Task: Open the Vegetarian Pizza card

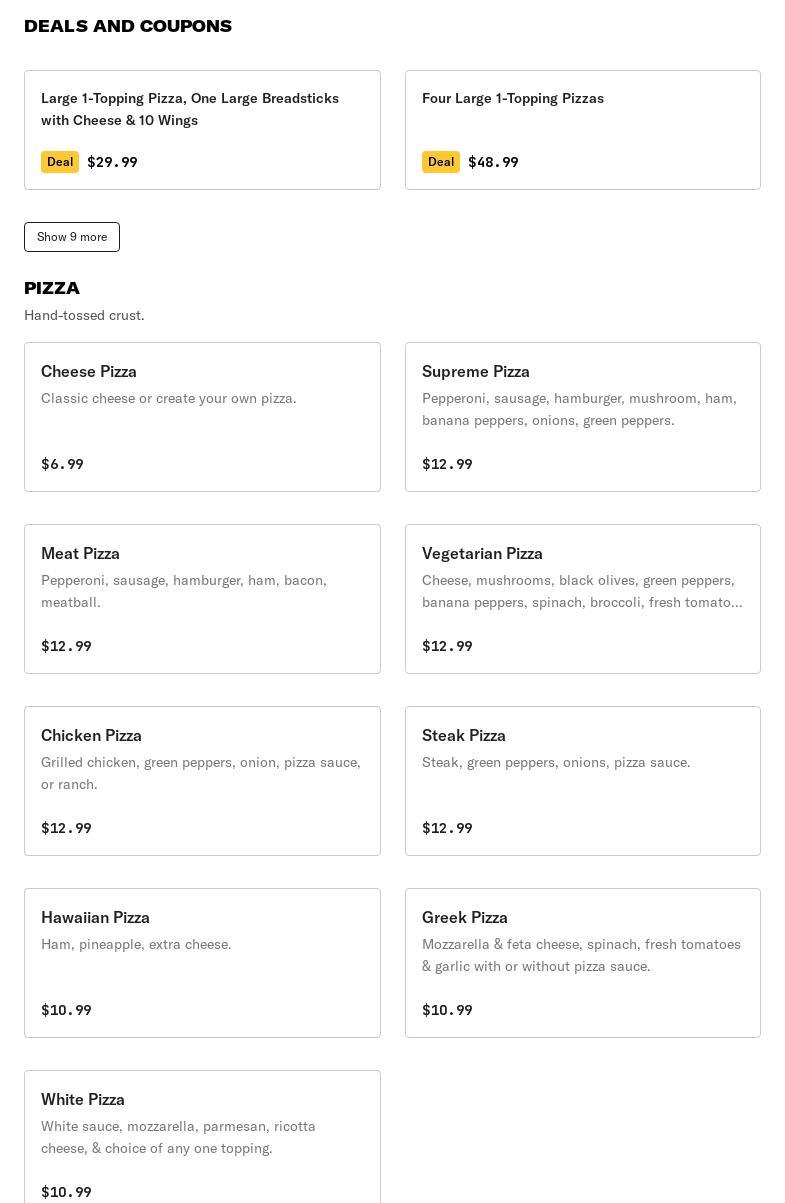Action: pyautogui.click(x=583, y=599)
